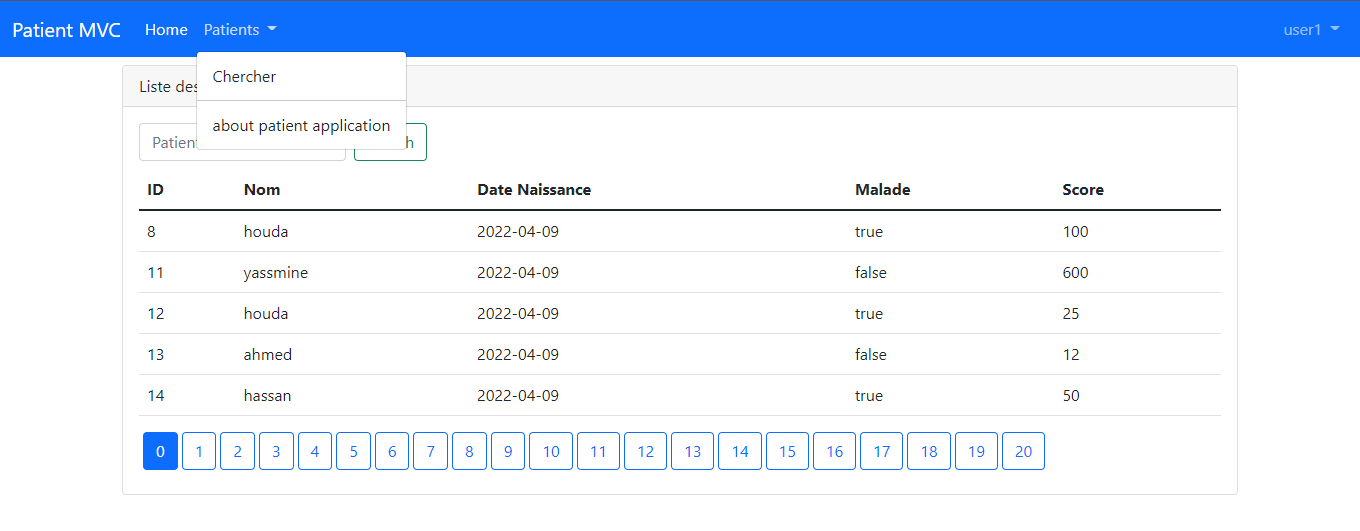
Task: Go to pagination page 6
Action: tap(392, 452)
